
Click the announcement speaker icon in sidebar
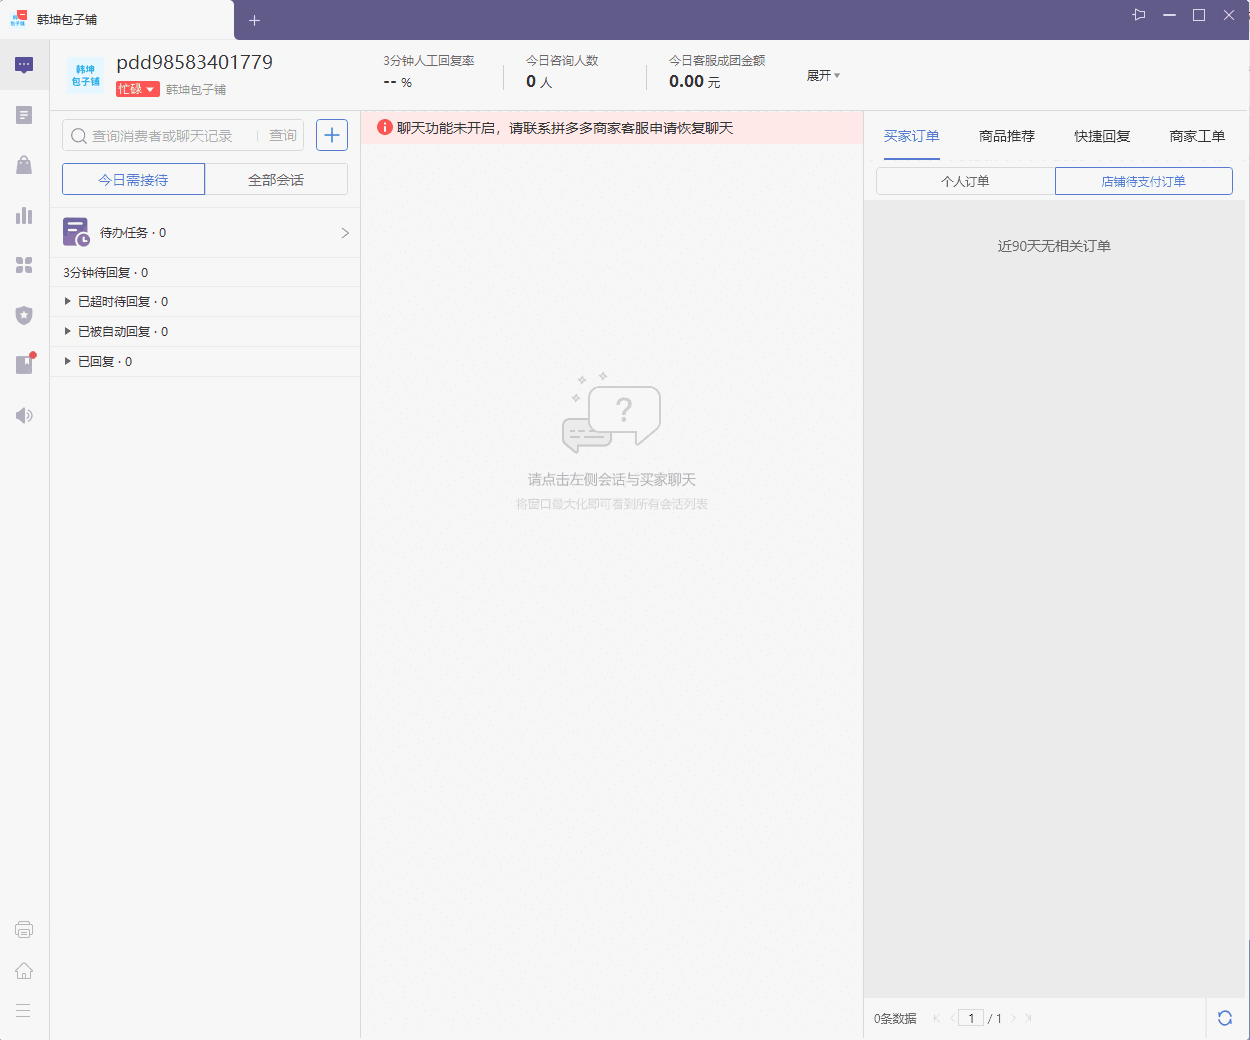(23, 414)
